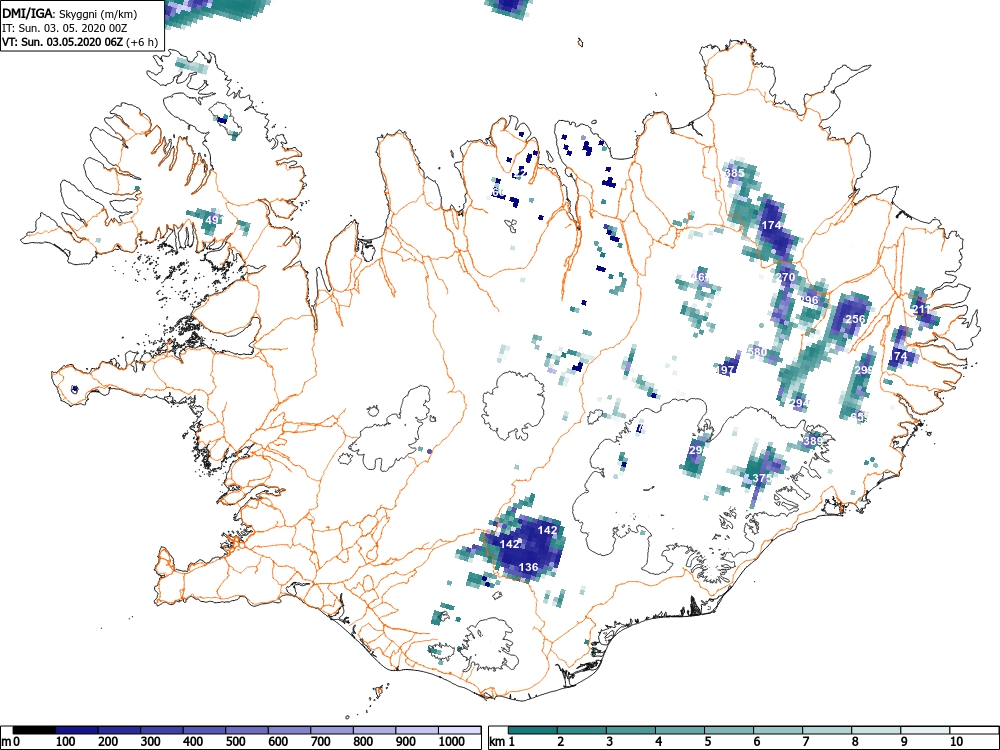Click the 'km' unit label of the right legend

click(x=497, y=742)
